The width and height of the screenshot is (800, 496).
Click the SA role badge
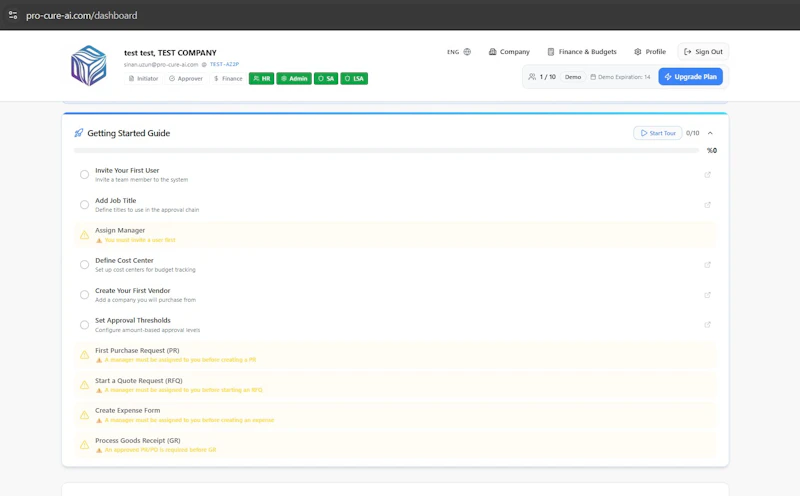pyautogui.click(x=326, y=79)
